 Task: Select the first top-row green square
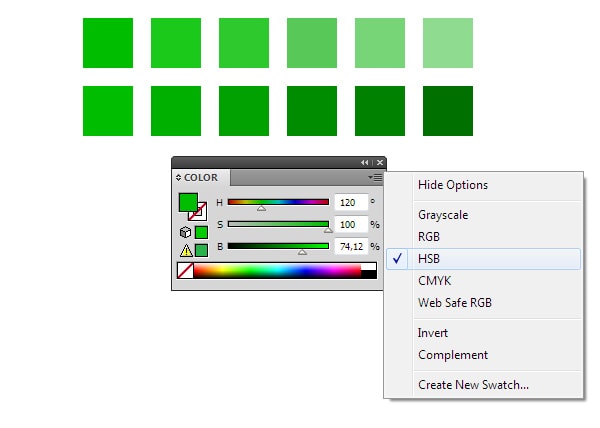coord(108,43)
